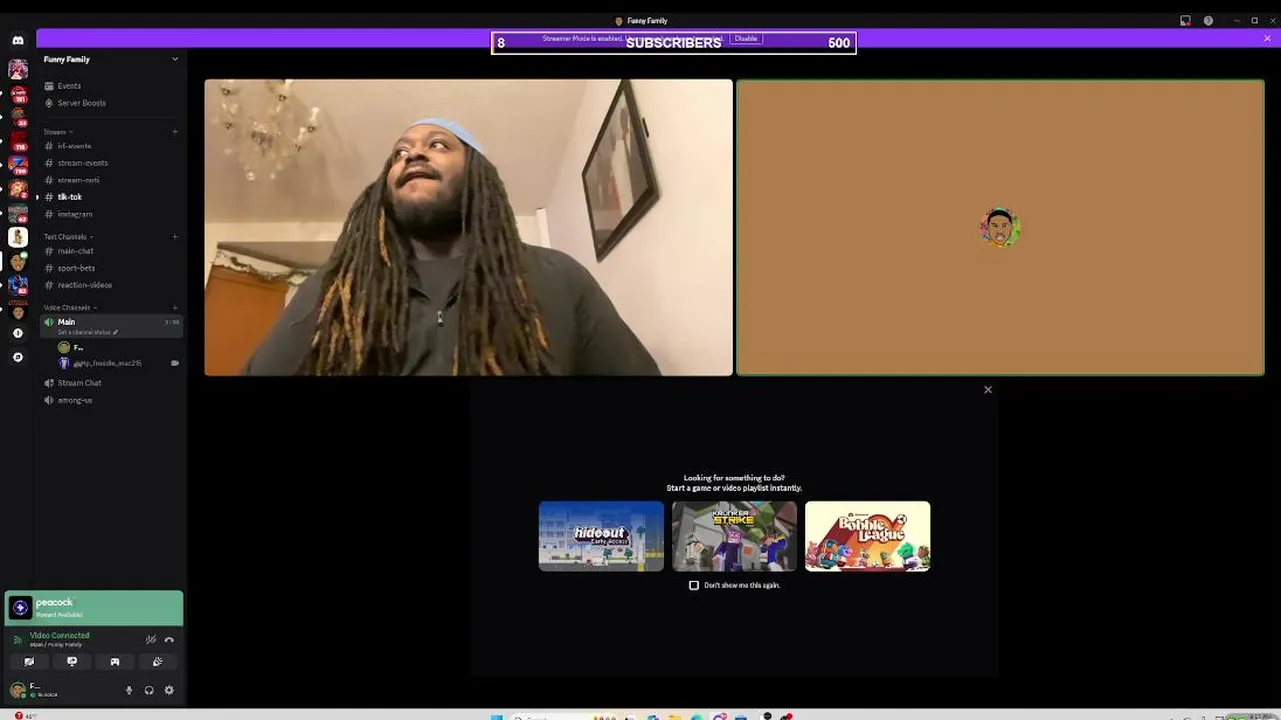Click the connection signal icon
The width and height of the screenshot is (1281, 720).
tap(18, 639)
